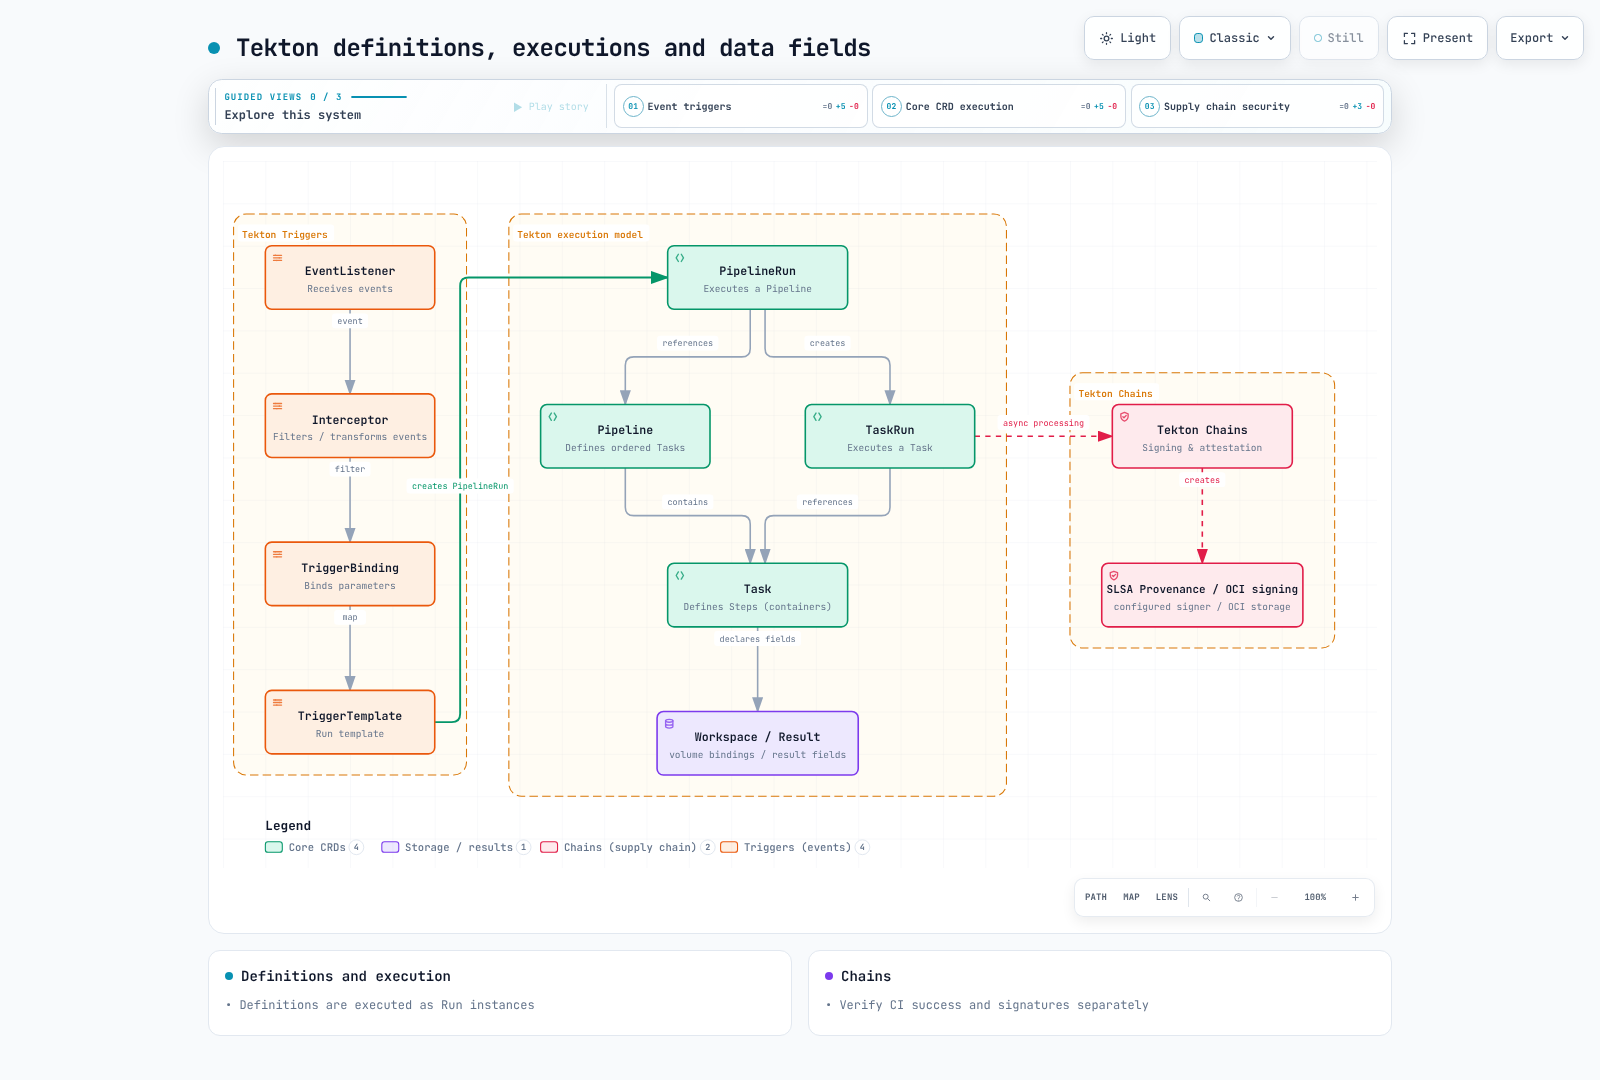Image resolution: width=1600 pixels, height=1080 pixels.
Task: Click the Pipeline node code icon
Action: click(x=553, y=417)
